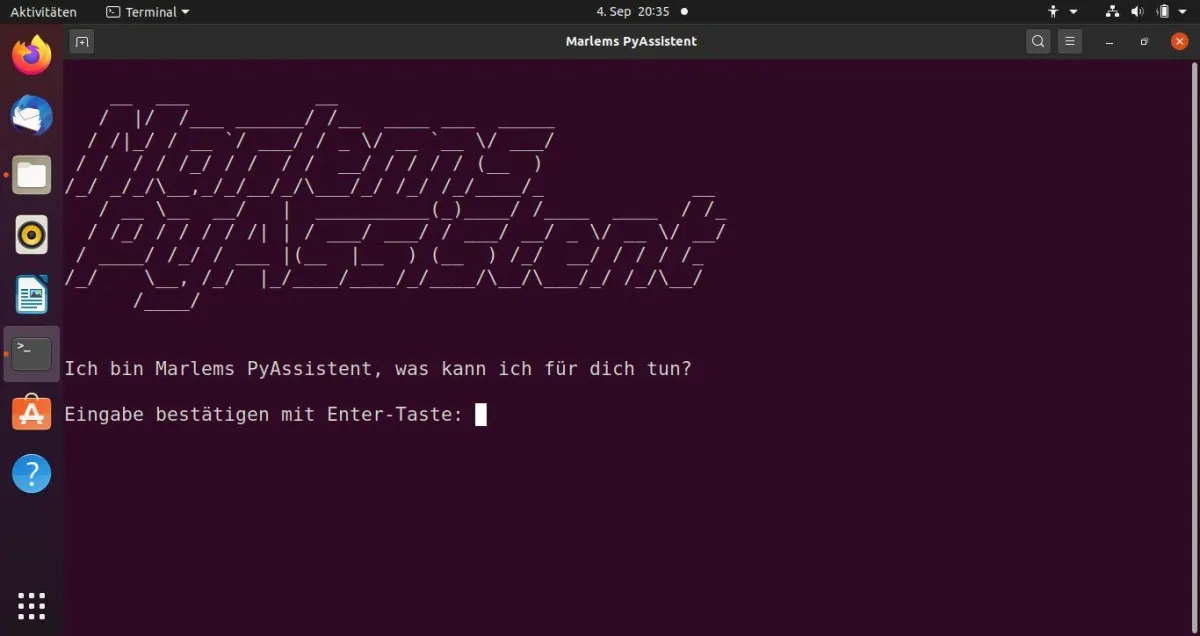Expand the Terminal menu in the top bar
Image resolution: width=1200 pixels, height=636 pixels.
(147, 11)
